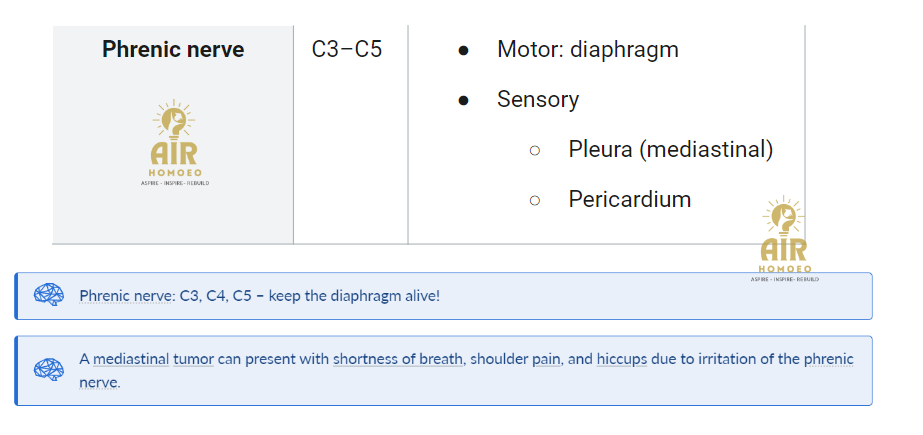The width and height of the screenshot is (923, 435).
Task: Click the 'shoulder pain' underlined 'pain' link
Action: 547,359
